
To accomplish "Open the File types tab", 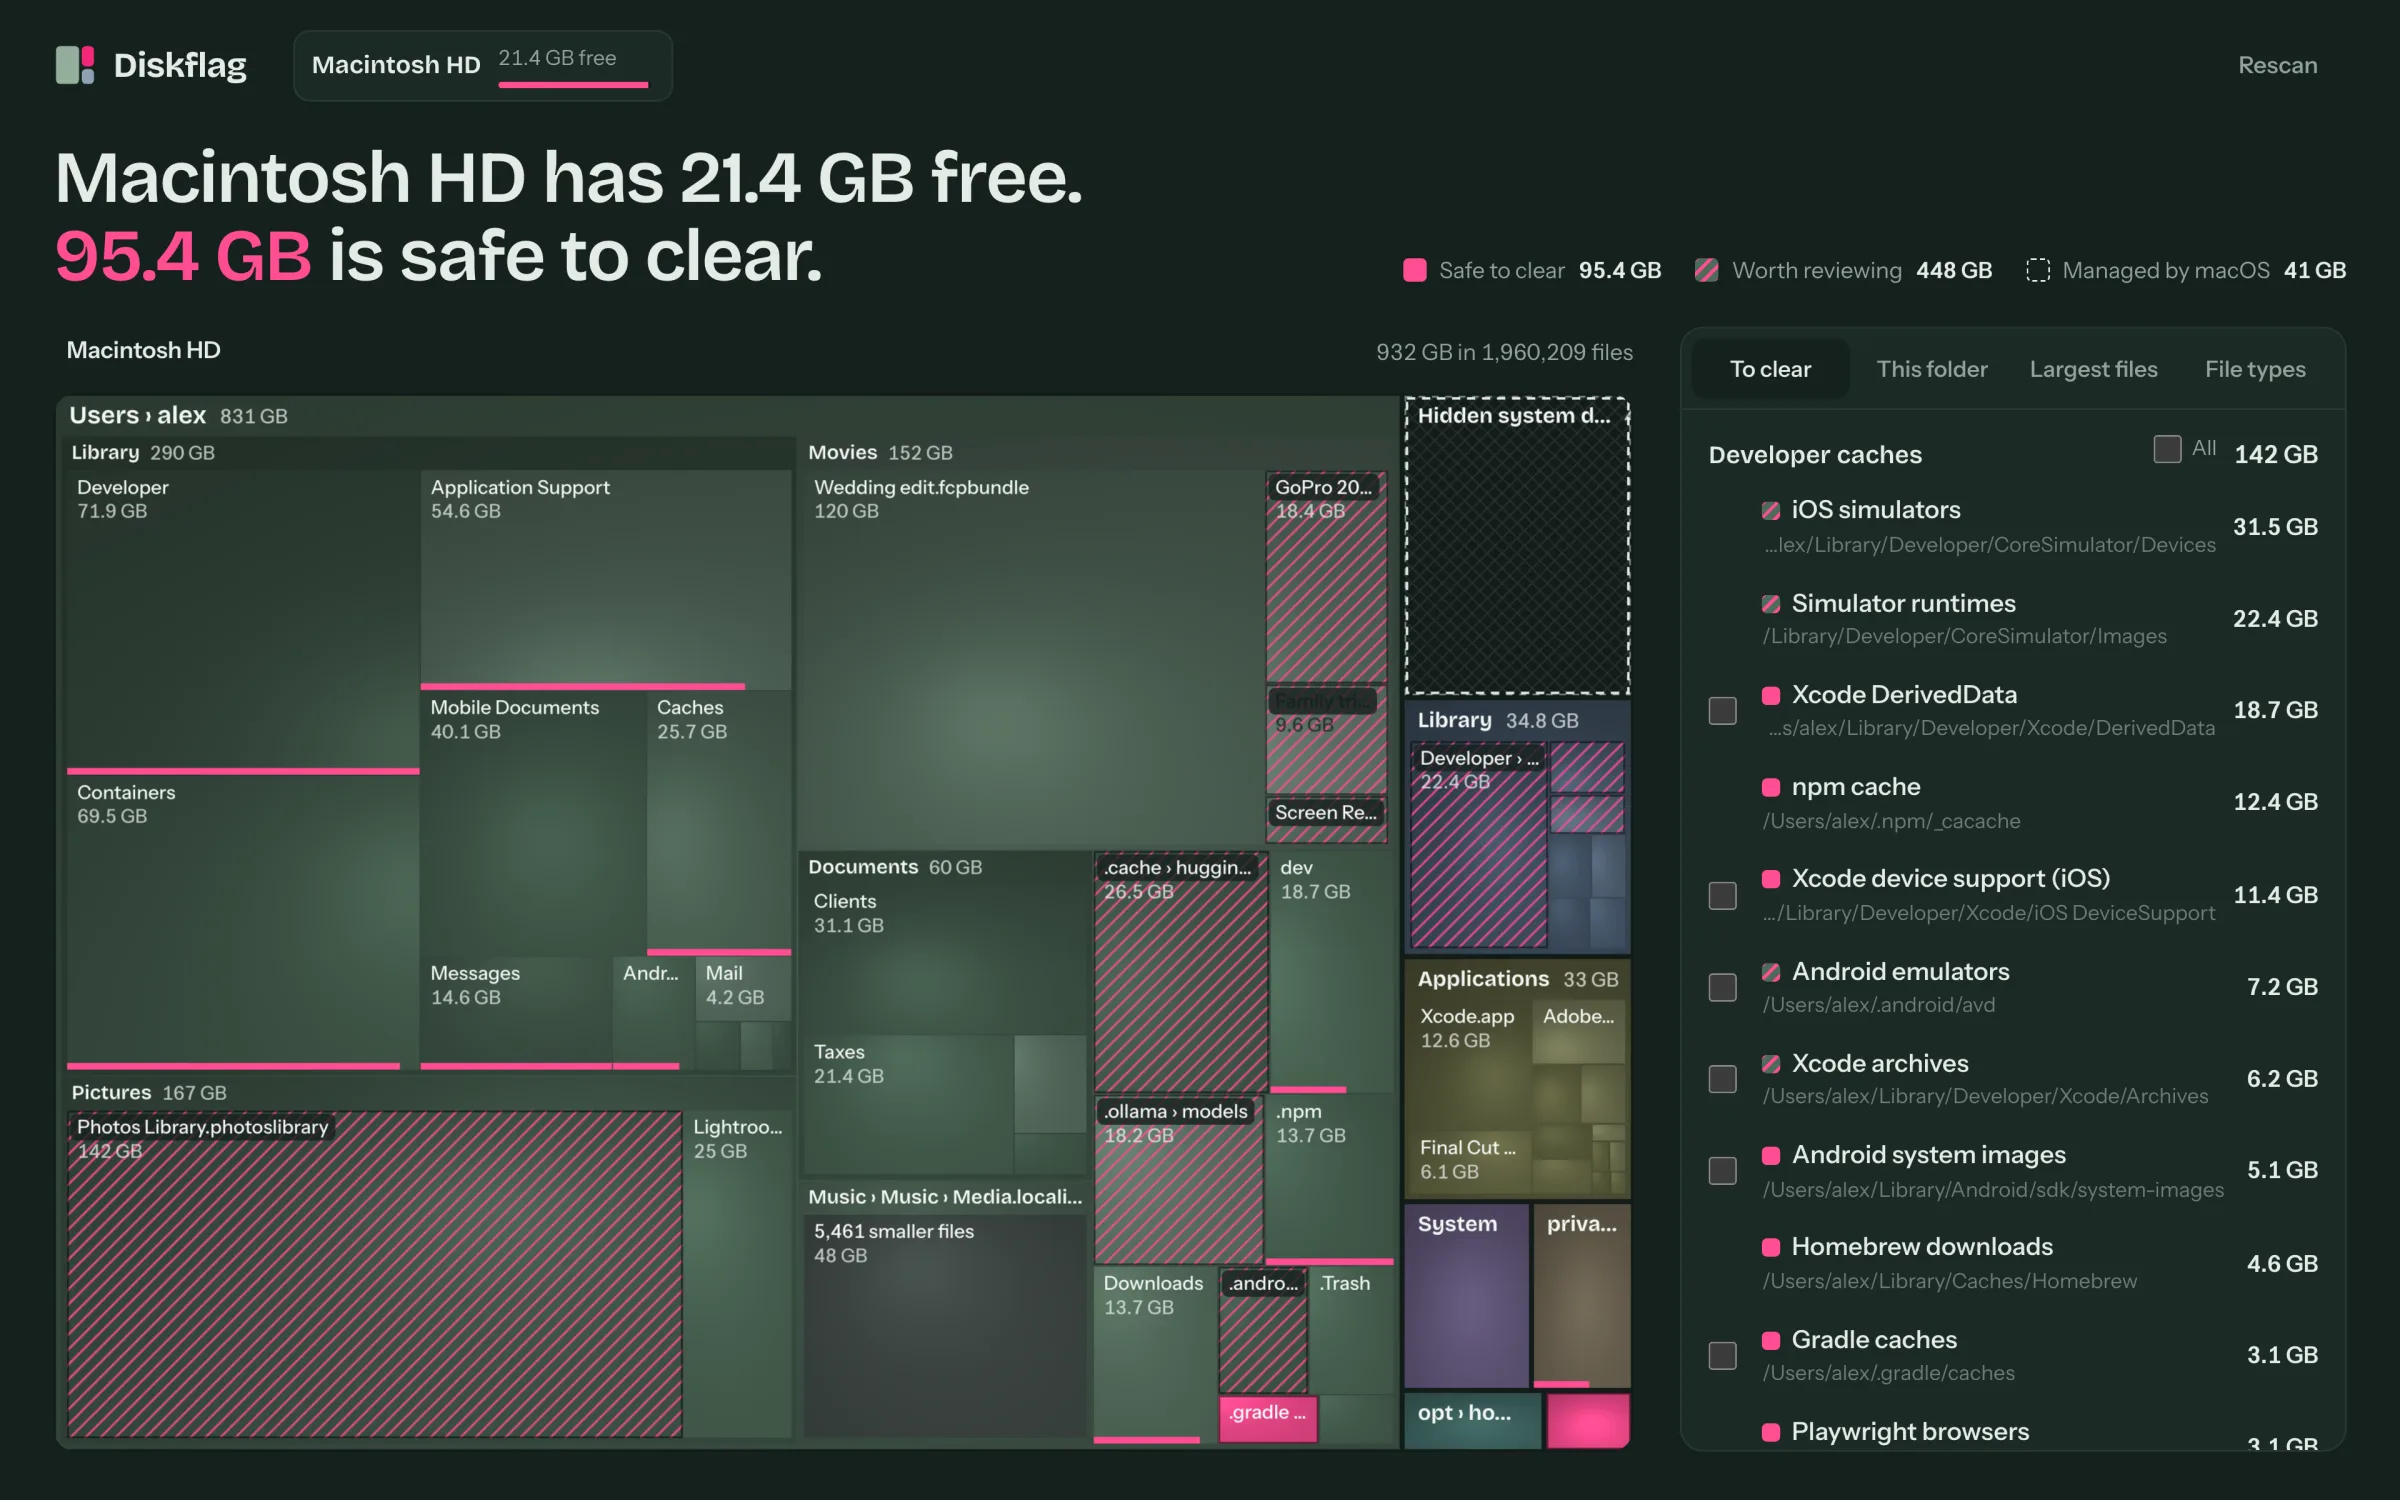I will 2255,369.
